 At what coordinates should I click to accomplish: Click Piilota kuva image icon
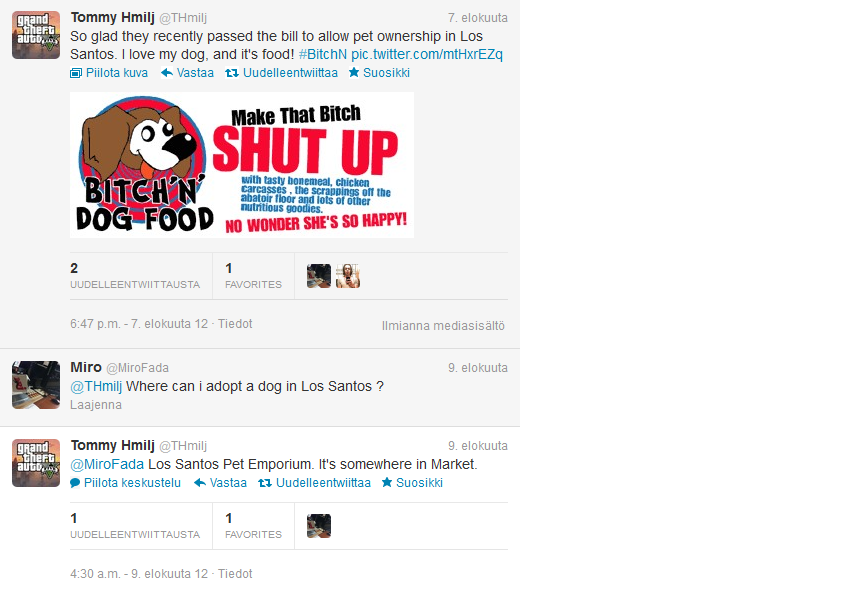[x=76, y=73]
